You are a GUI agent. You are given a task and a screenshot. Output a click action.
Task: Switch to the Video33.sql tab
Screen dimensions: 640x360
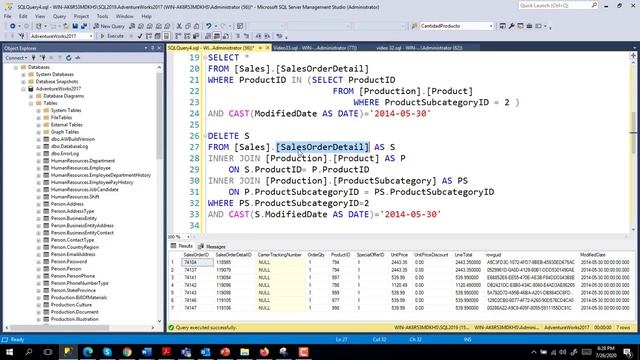315,48
